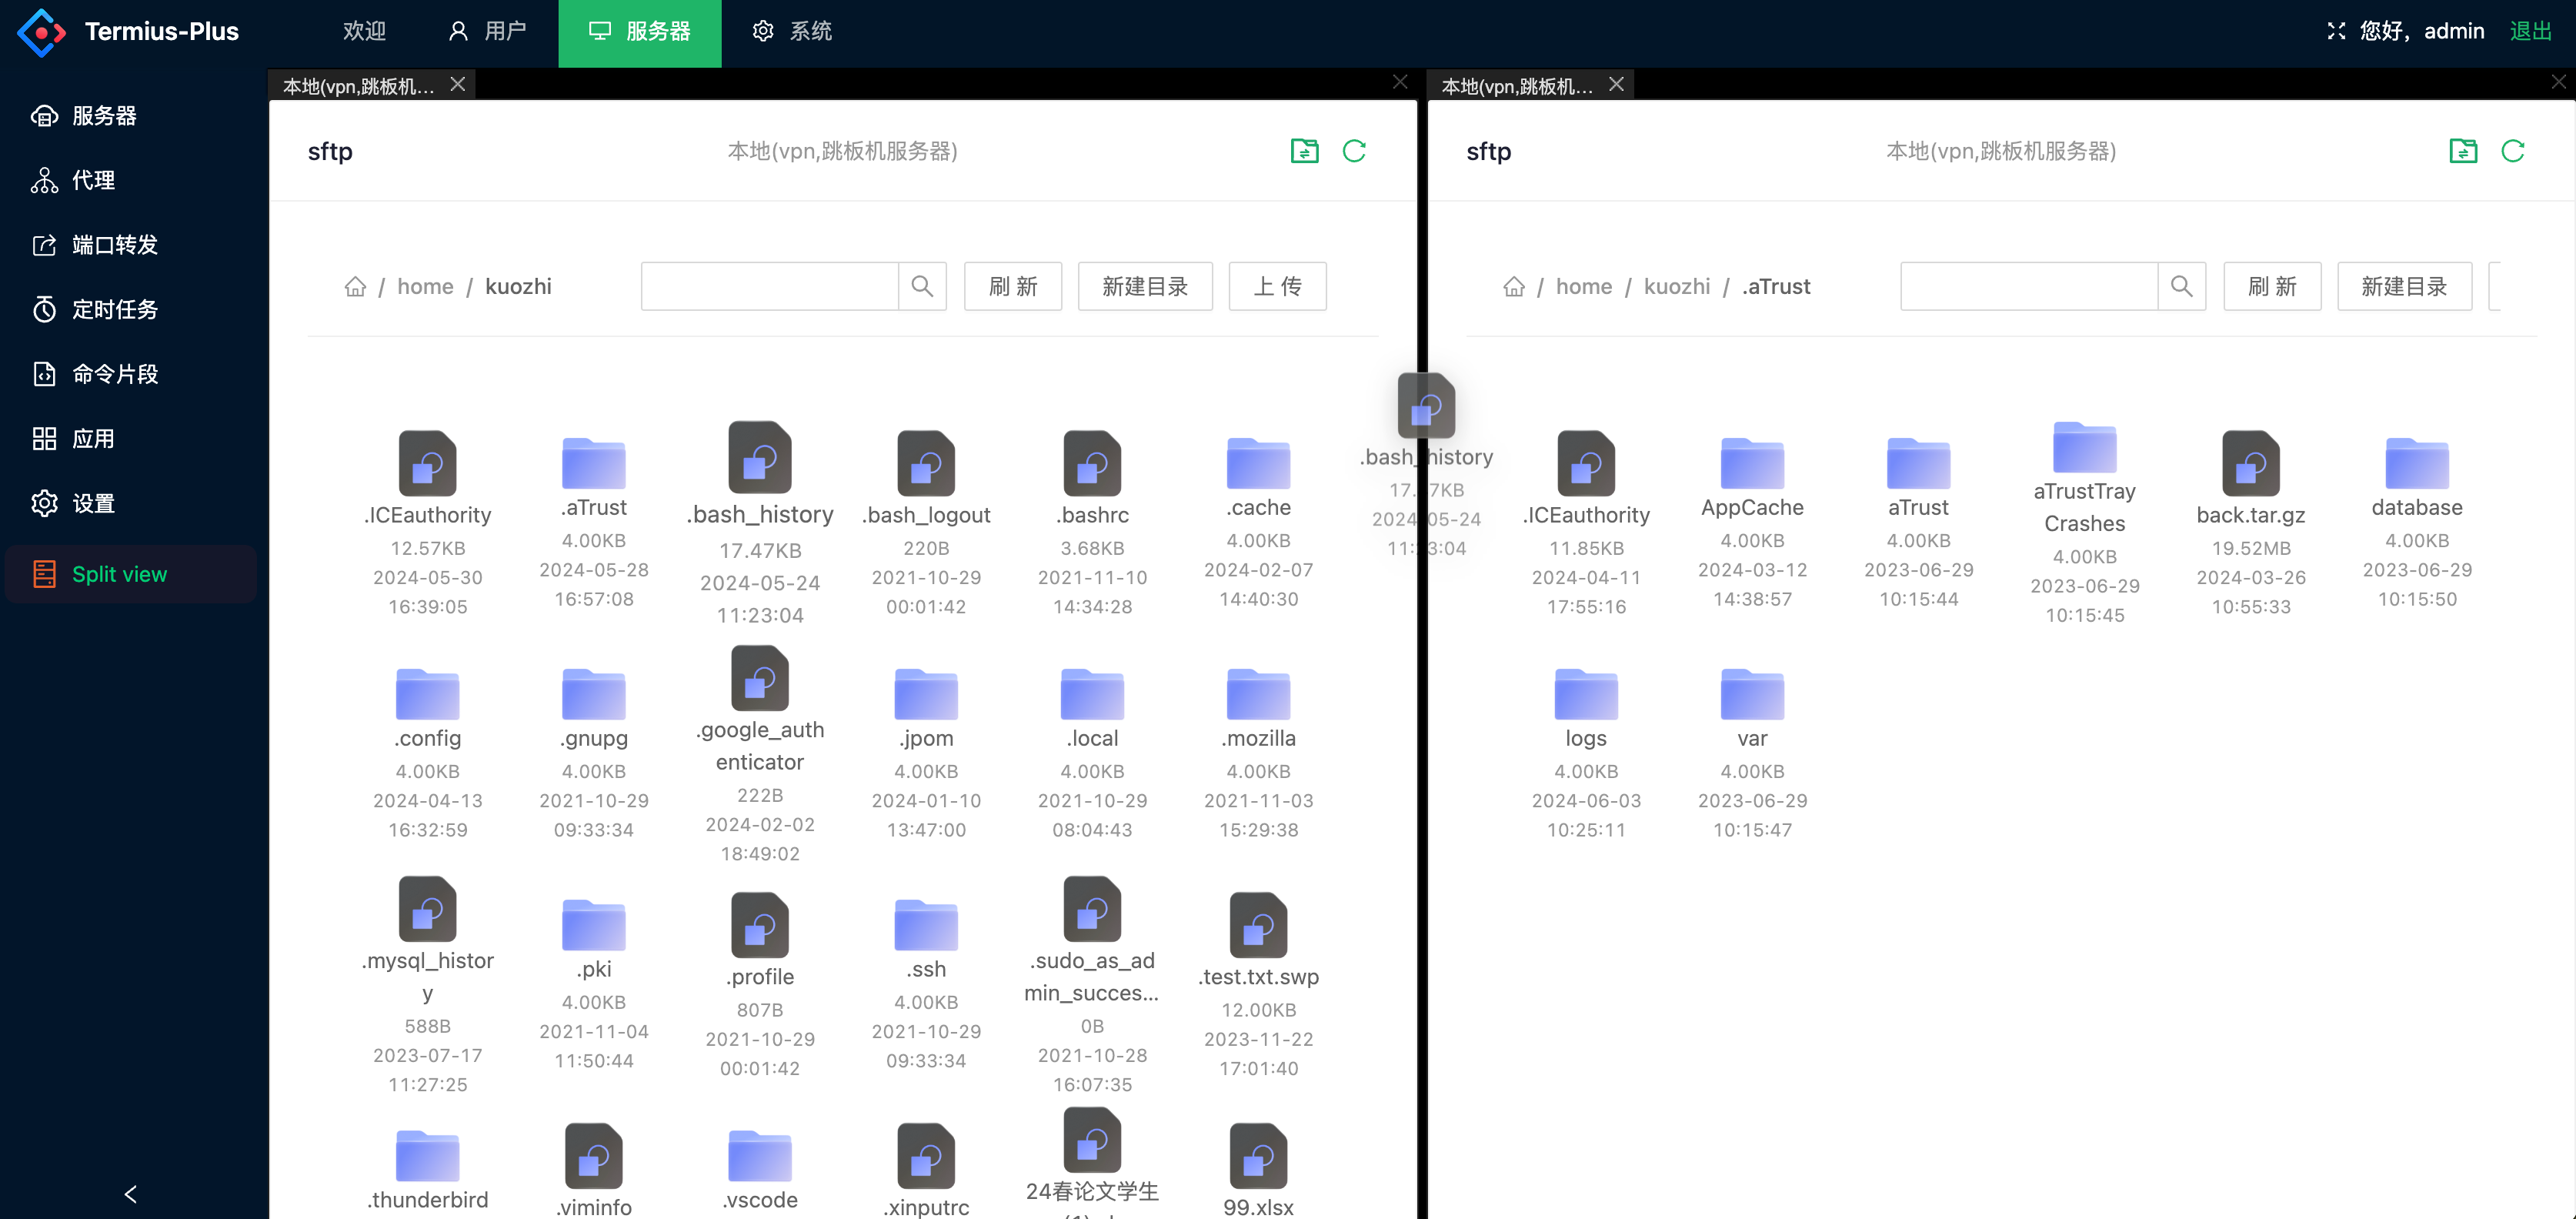The height and width of the screenshot is (1219, 2576).
Task: Switch to the 欢迎 top menu
Action: pyautogui.click(x=364, y=32)
